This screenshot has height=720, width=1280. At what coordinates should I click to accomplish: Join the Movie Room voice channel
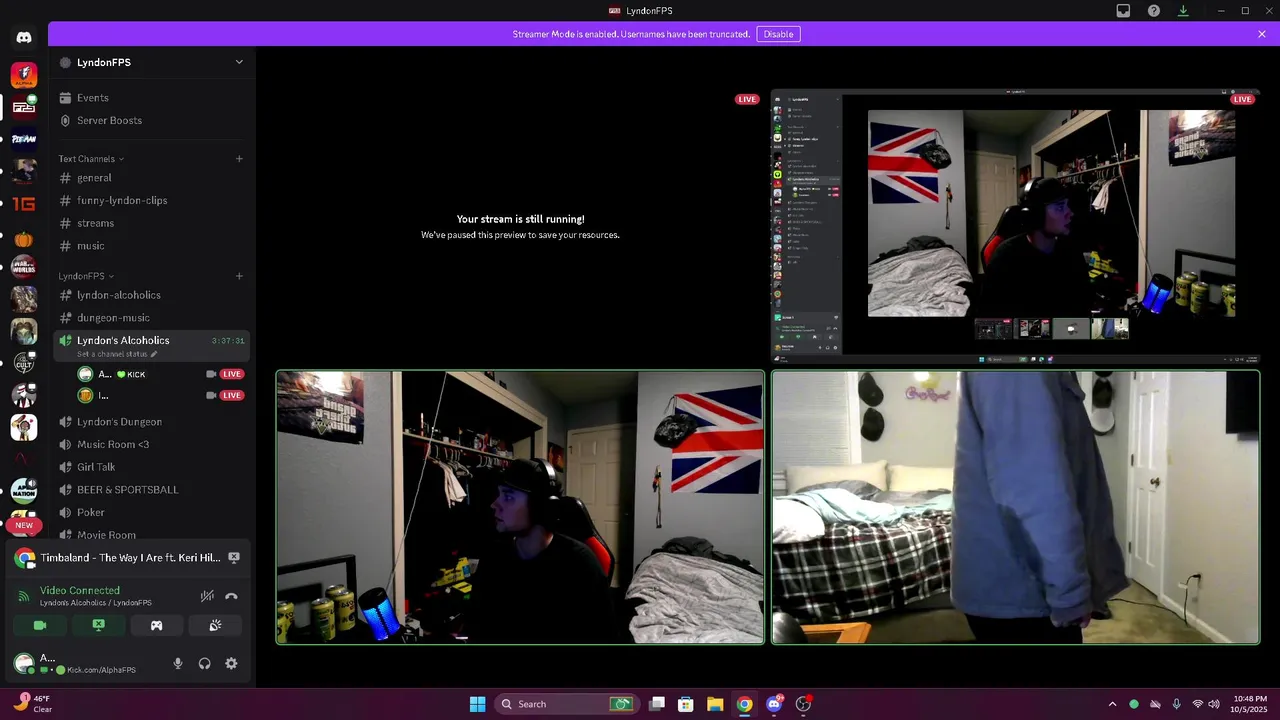[152, 535]
